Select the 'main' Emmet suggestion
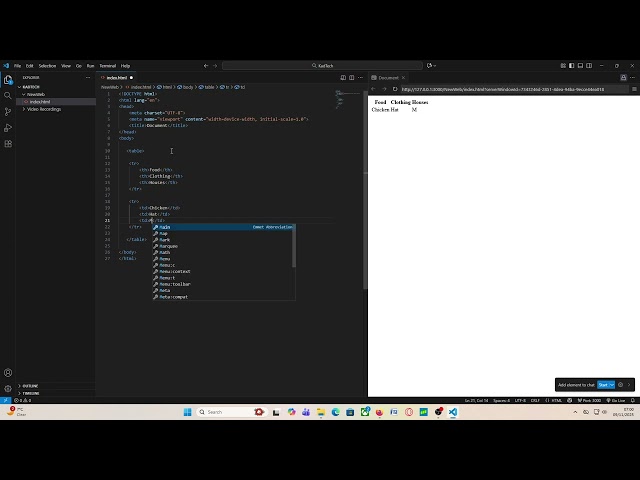This screenshot has height=480, width=640. pyautogui.click(x=224, y=227)
